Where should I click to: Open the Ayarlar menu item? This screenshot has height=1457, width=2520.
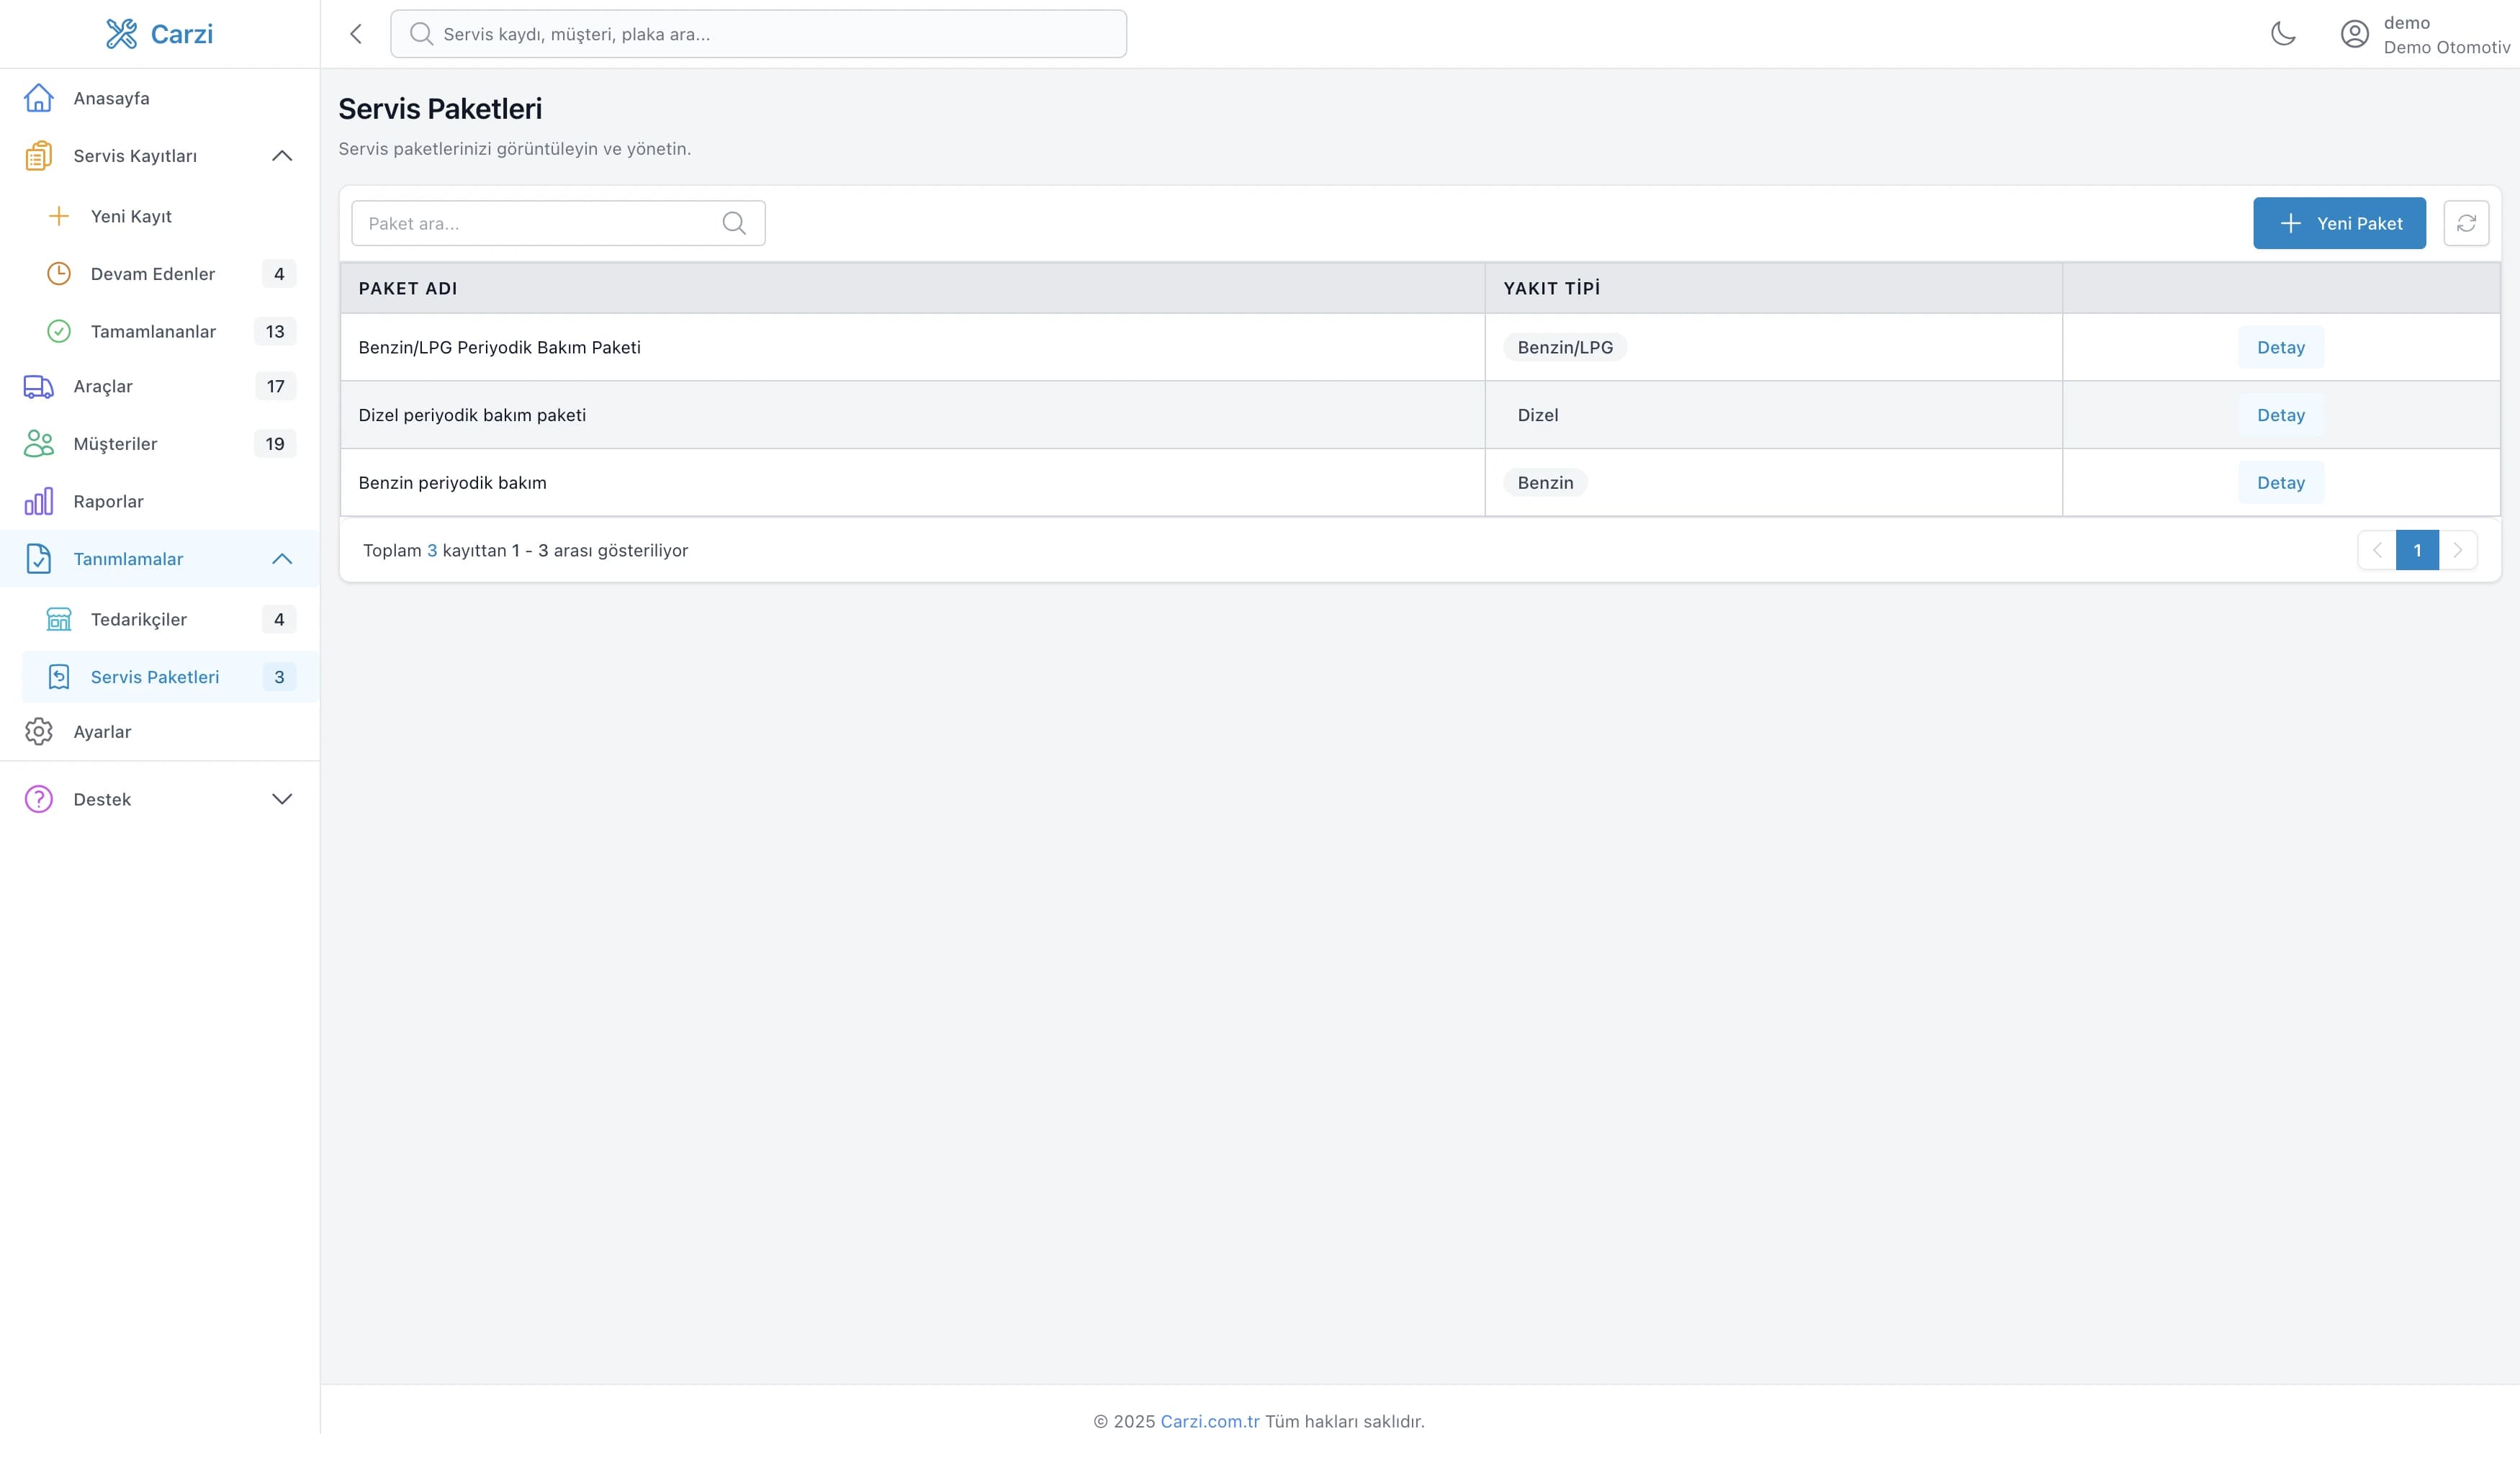pyautogui.click(x=160, y=732)
